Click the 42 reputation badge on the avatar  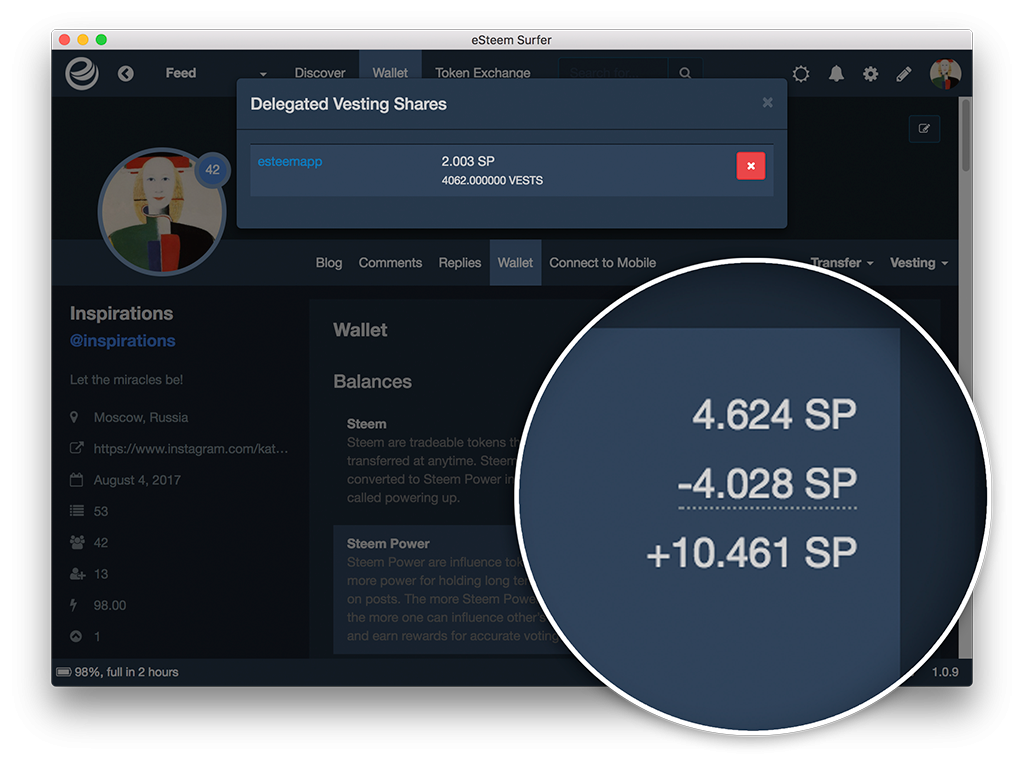pyautogui.click(x=212, y=170)
